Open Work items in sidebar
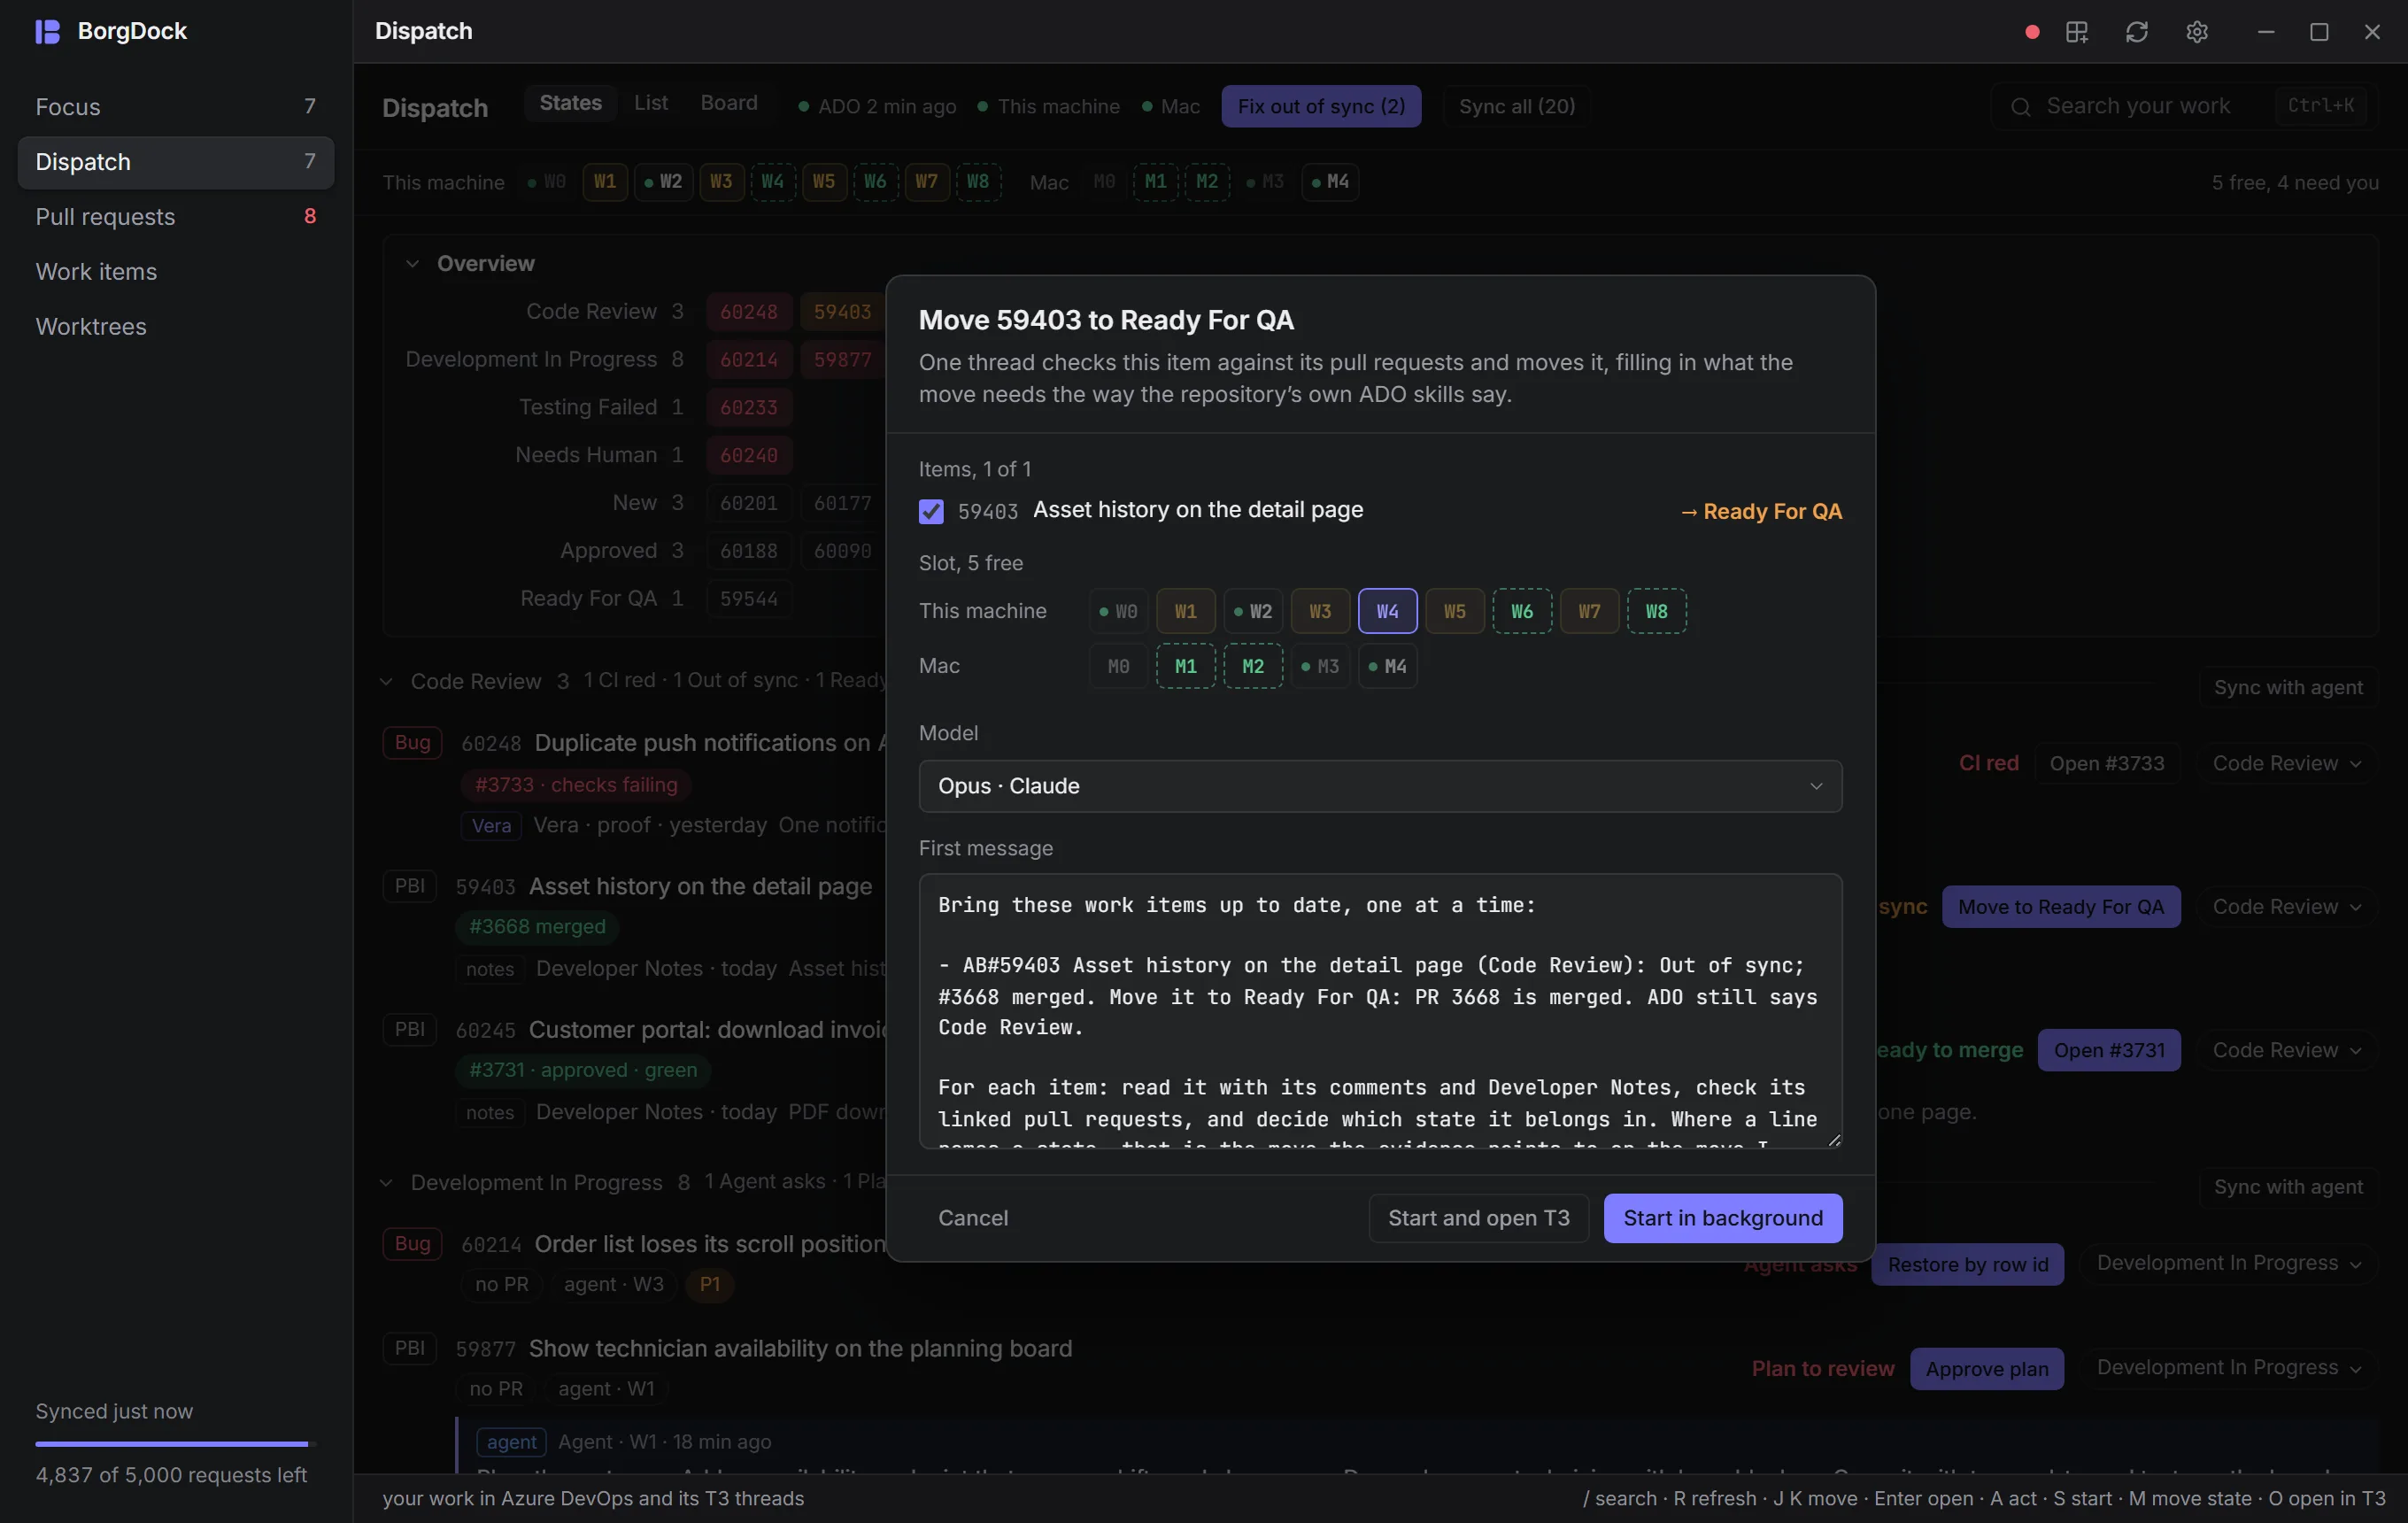2408x1523 pixels. 176,272
